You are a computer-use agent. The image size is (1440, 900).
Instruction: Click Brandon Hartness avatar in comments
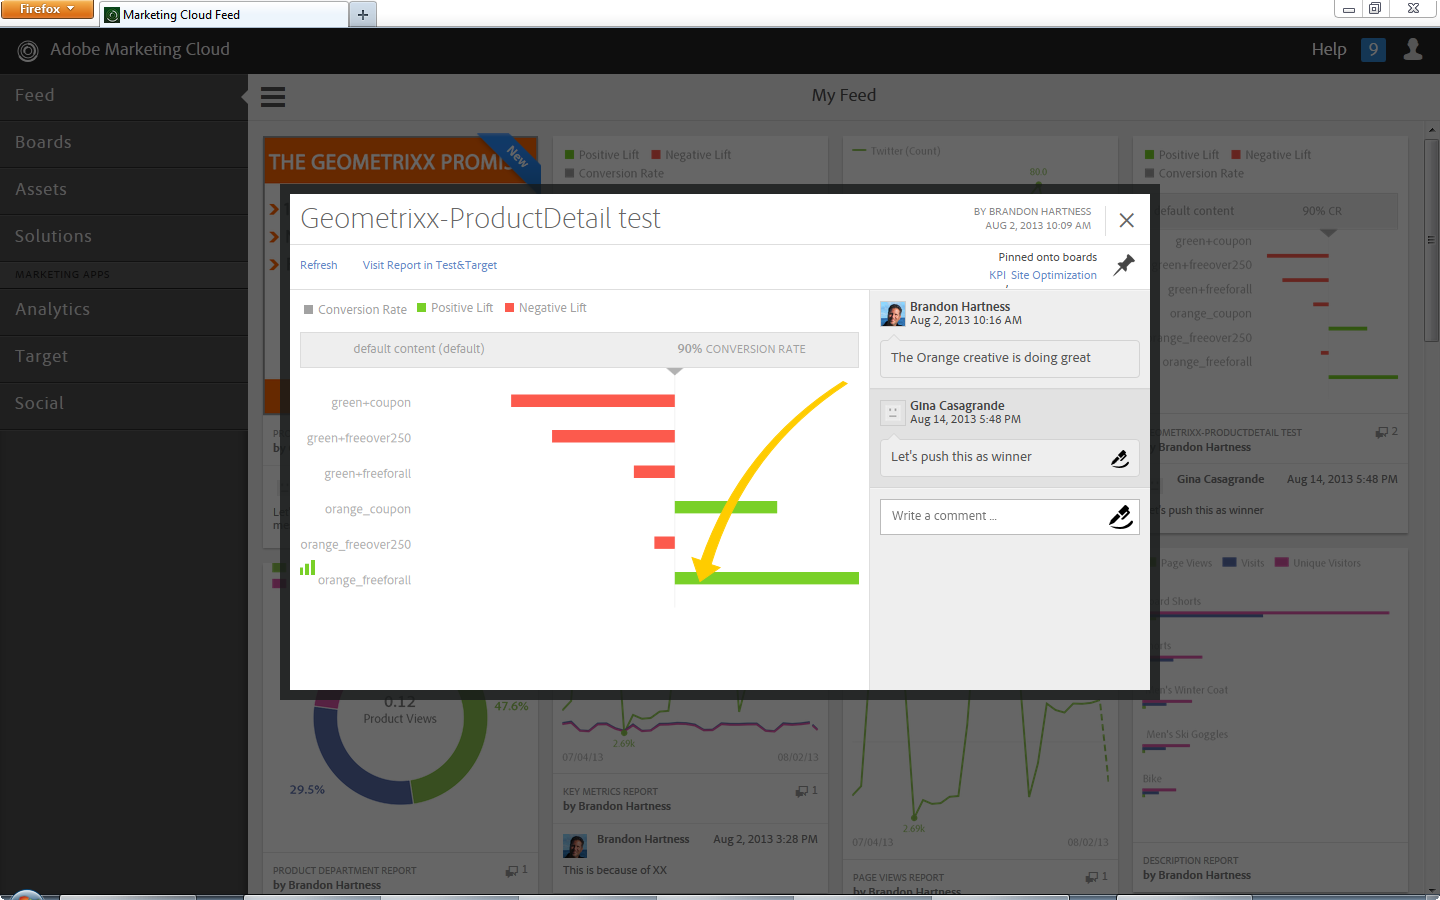(x=893, y=314)
